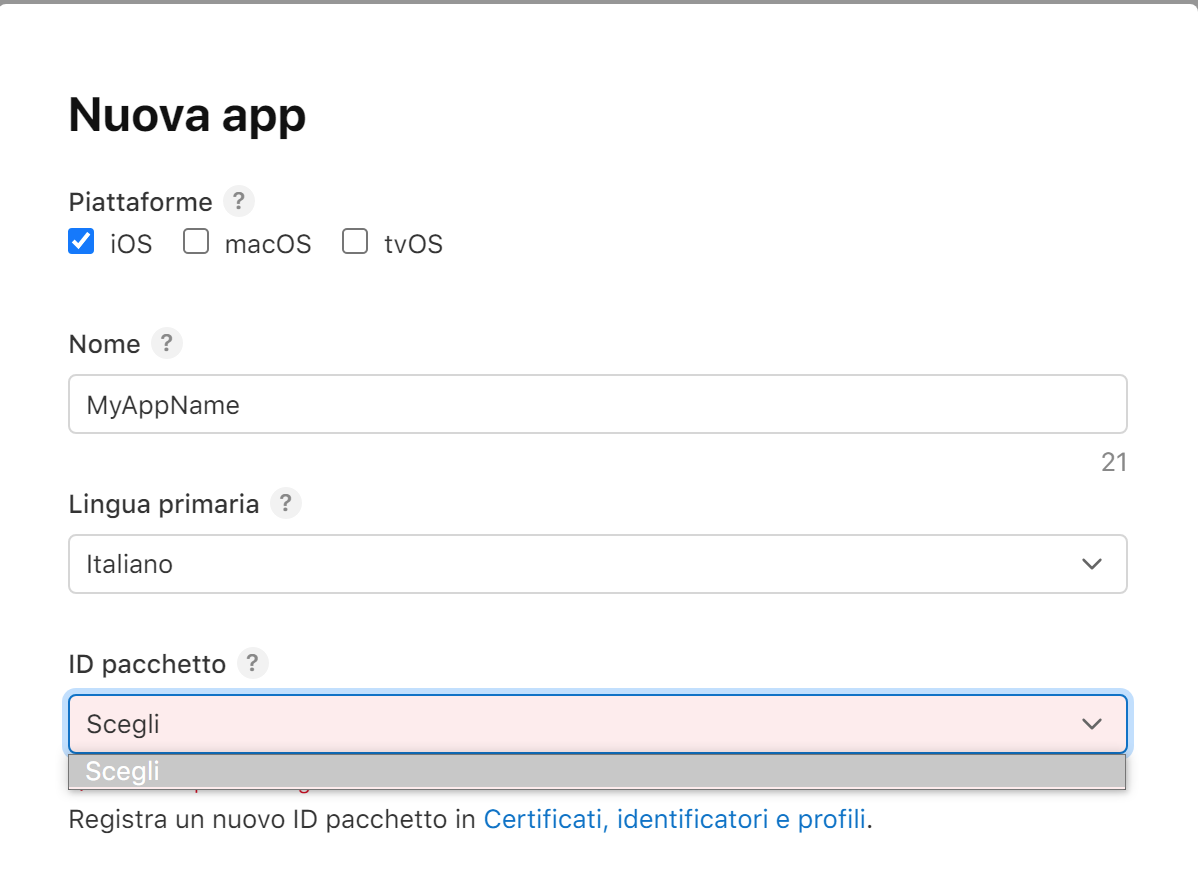Open the Lingua primaria help tooltip icon

coord(286,503)
